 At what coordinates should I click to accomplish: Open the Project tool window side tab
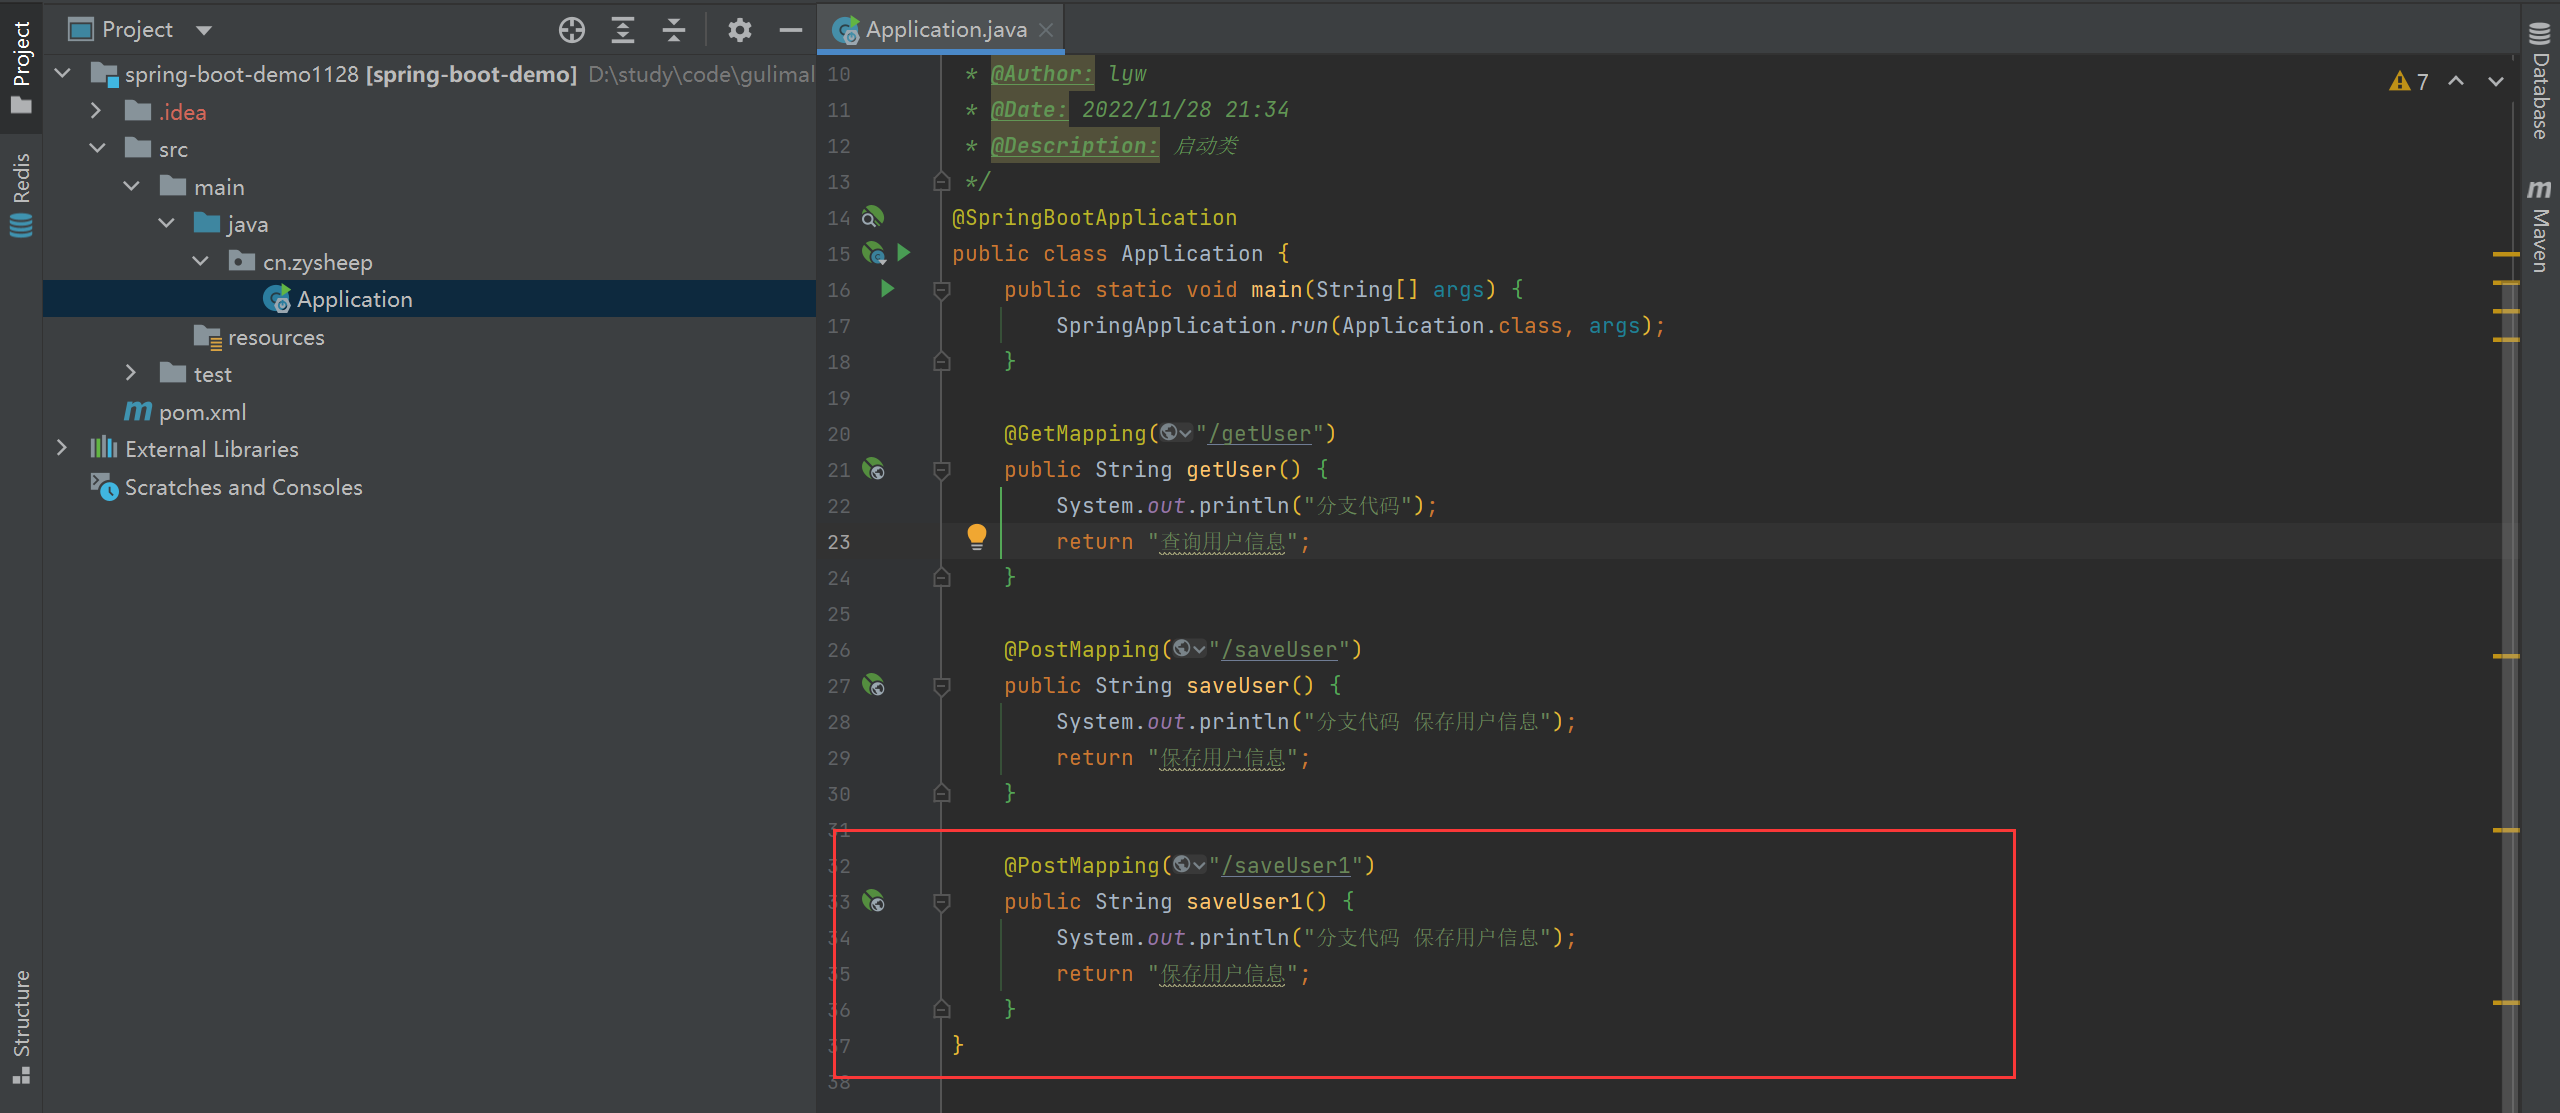click(21, 67)
